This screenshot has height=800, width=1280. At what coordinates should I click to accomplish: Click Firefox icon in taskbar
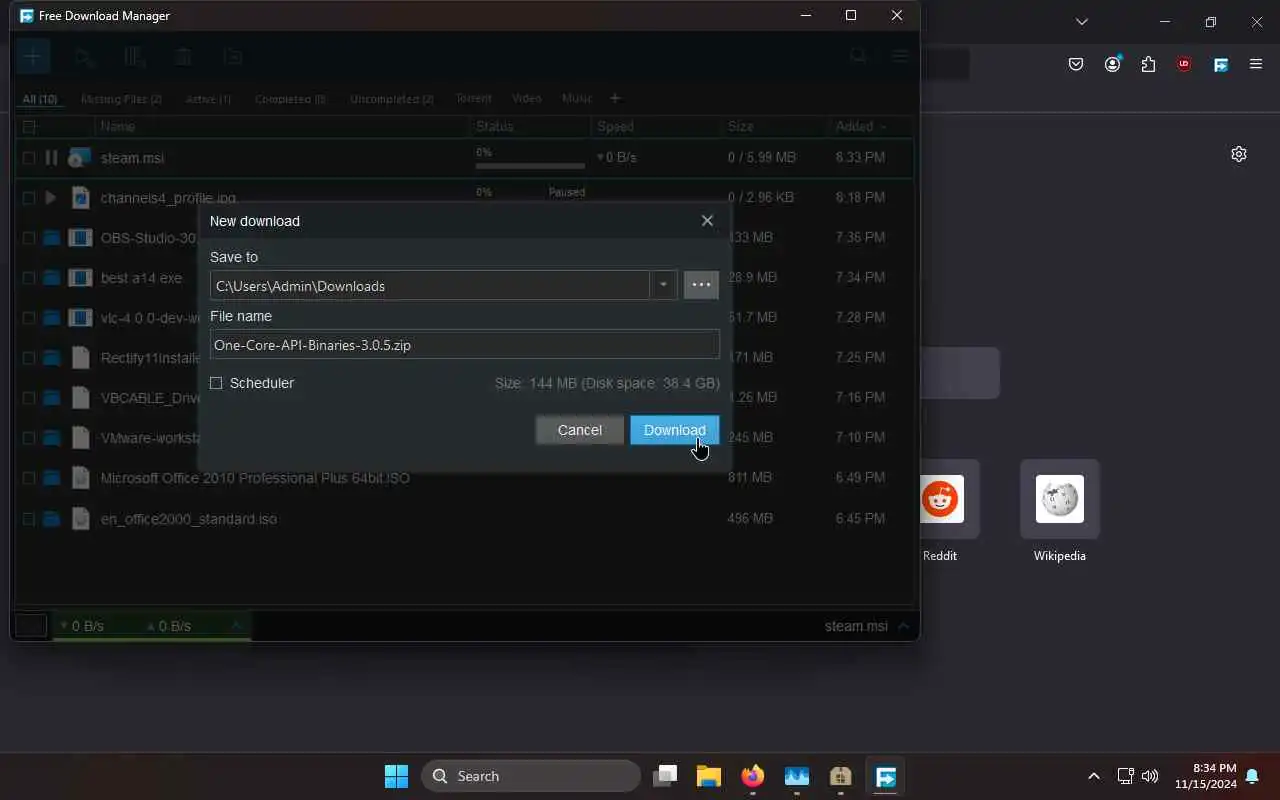(x=753, y=776)
